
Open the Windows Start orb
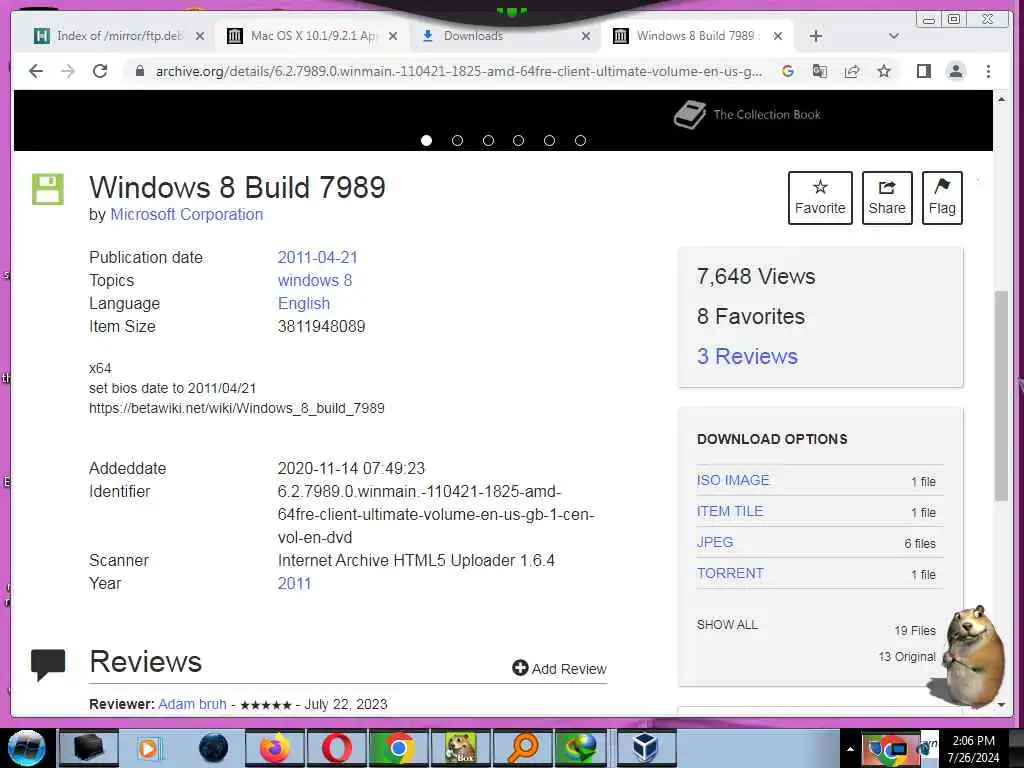click(x=26, y=748)
